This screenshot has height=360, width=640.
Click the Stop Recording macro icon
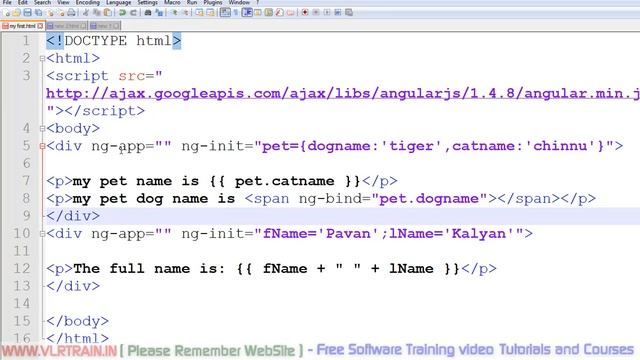(316, 13)
